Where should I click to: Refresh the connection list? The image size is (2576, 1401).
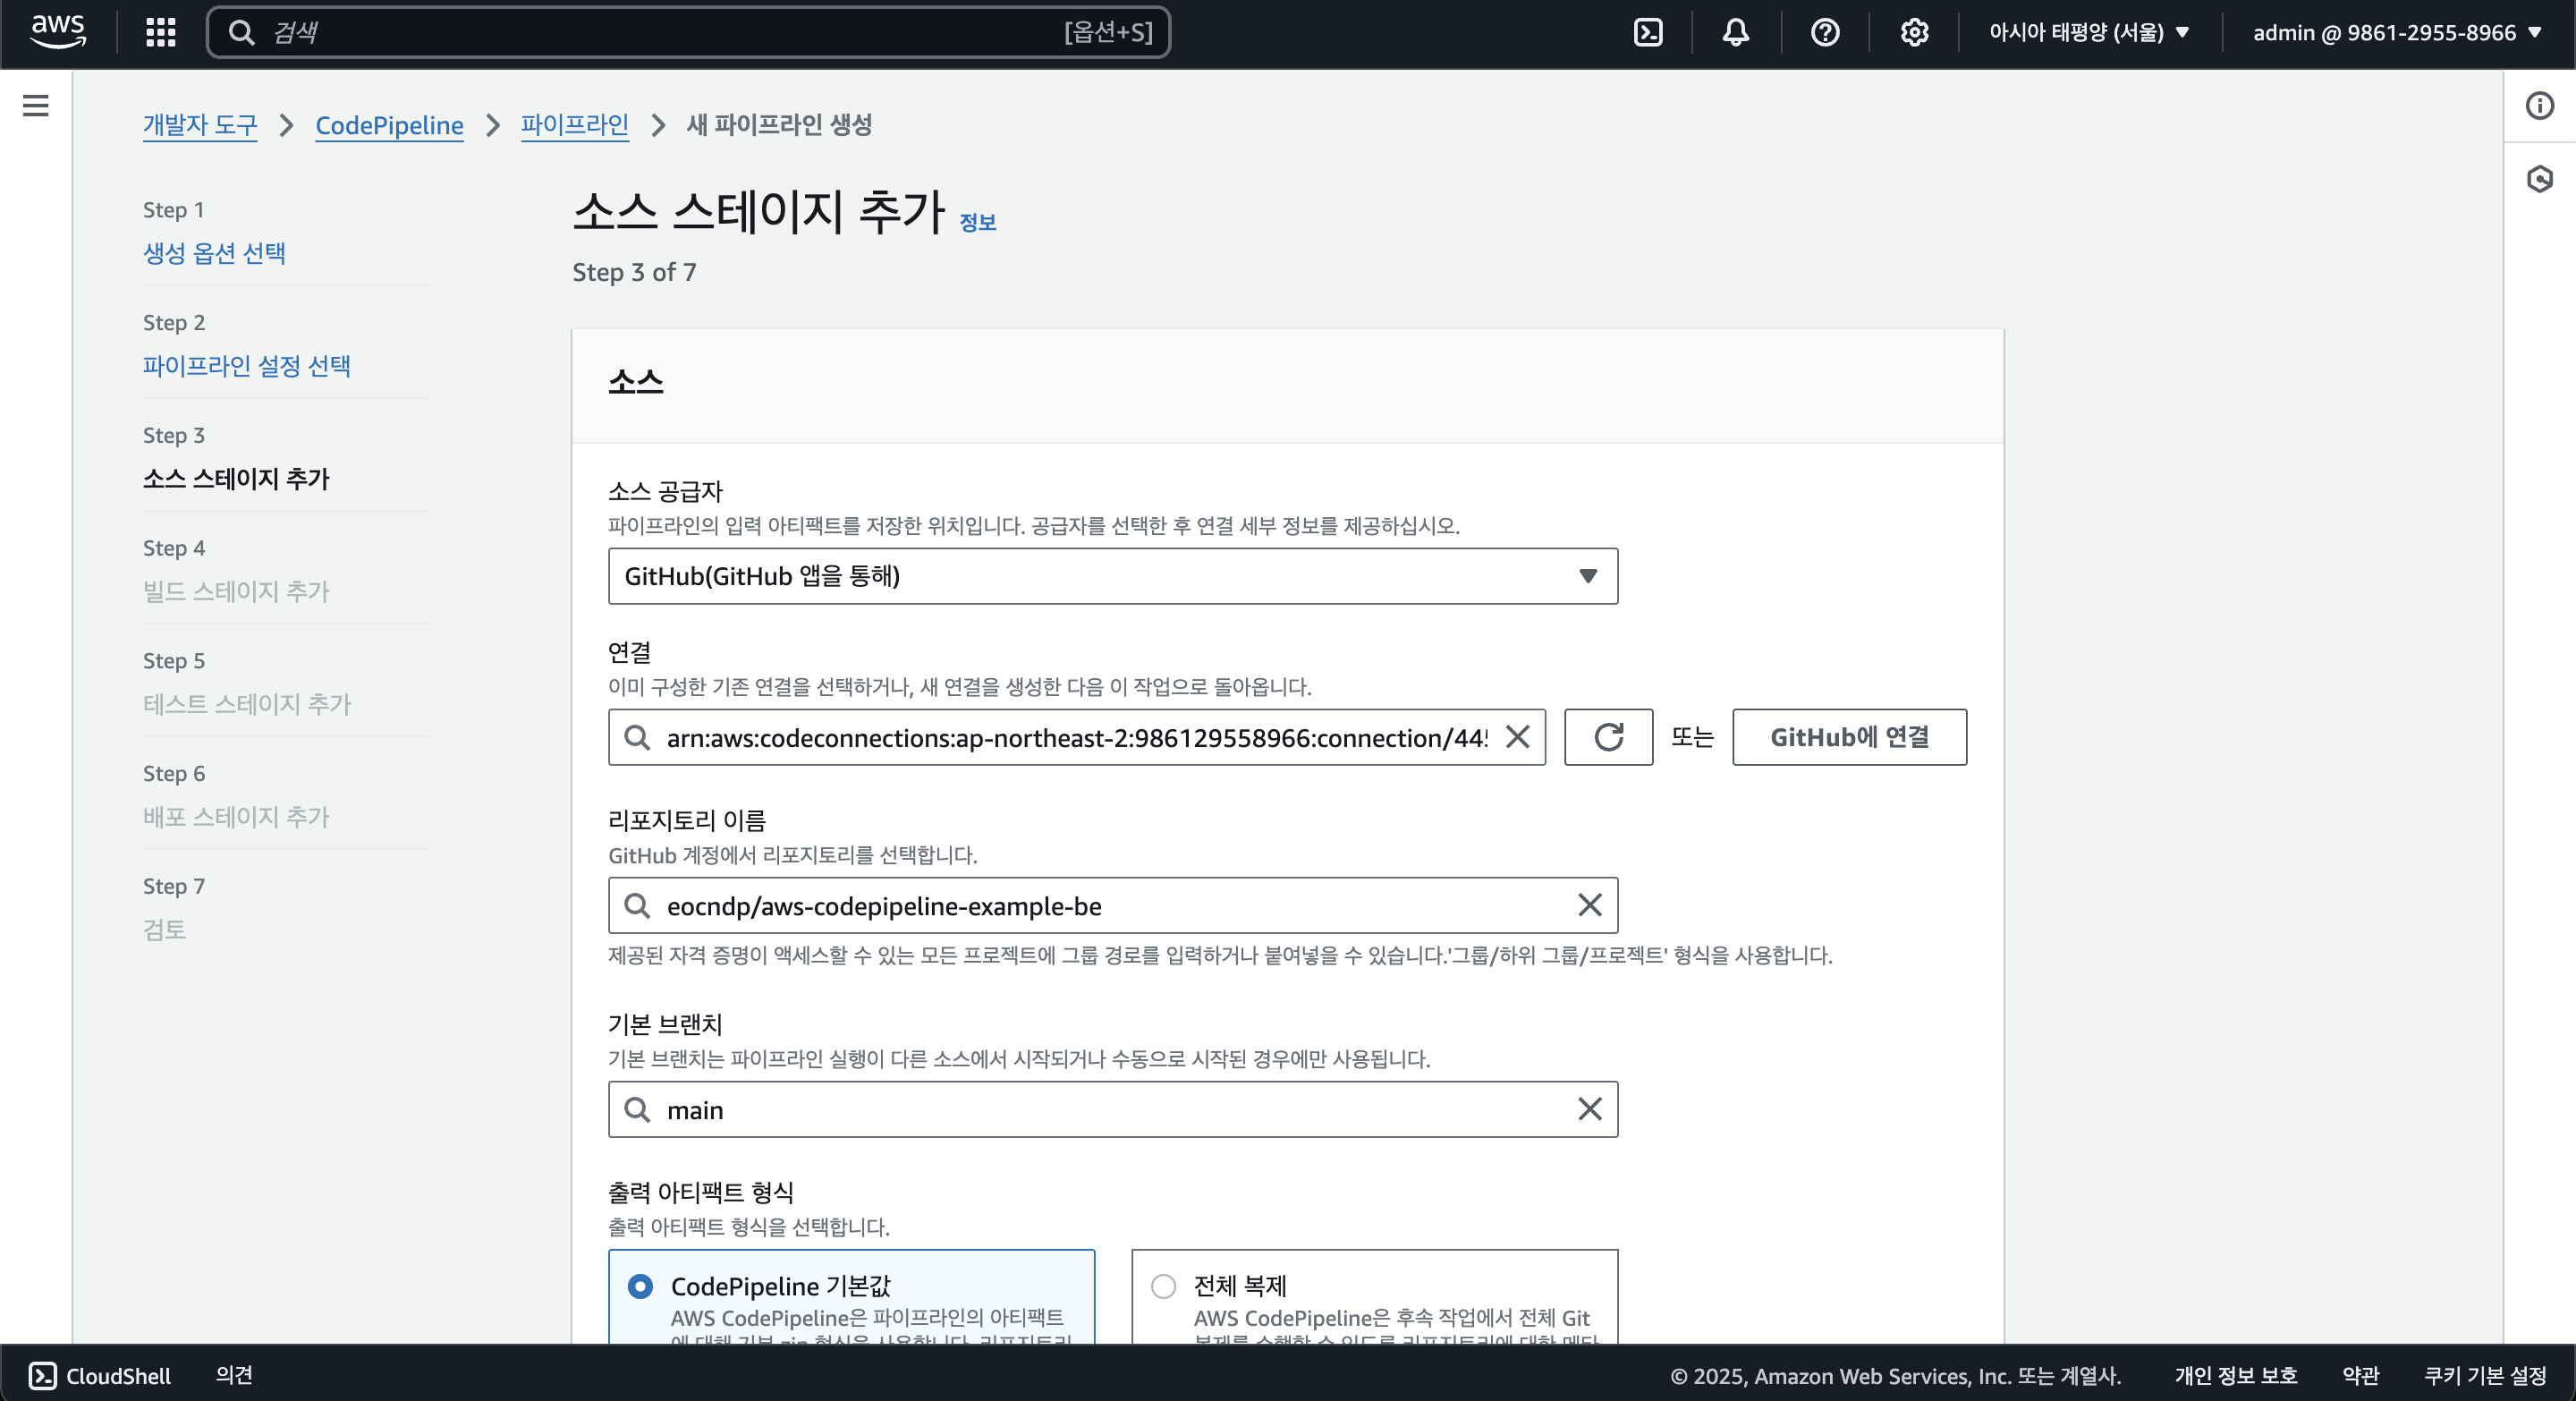tap(1607, 737)
